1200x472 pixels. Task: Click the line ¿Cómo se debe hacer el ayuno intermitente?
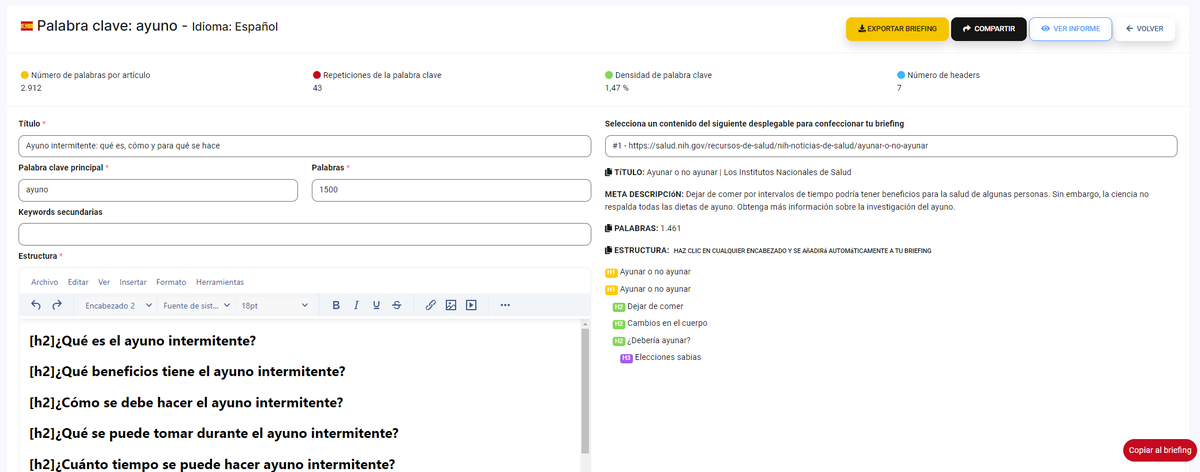pyautogui.click(x=186, y=403)
